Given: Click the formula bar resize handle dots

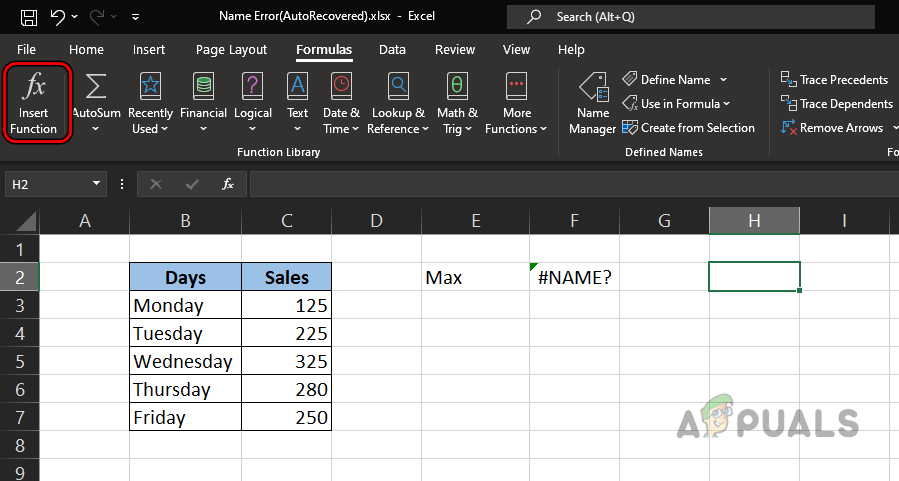Looking at the screenshot, I should pyautogui.click(x=122, y=184).
